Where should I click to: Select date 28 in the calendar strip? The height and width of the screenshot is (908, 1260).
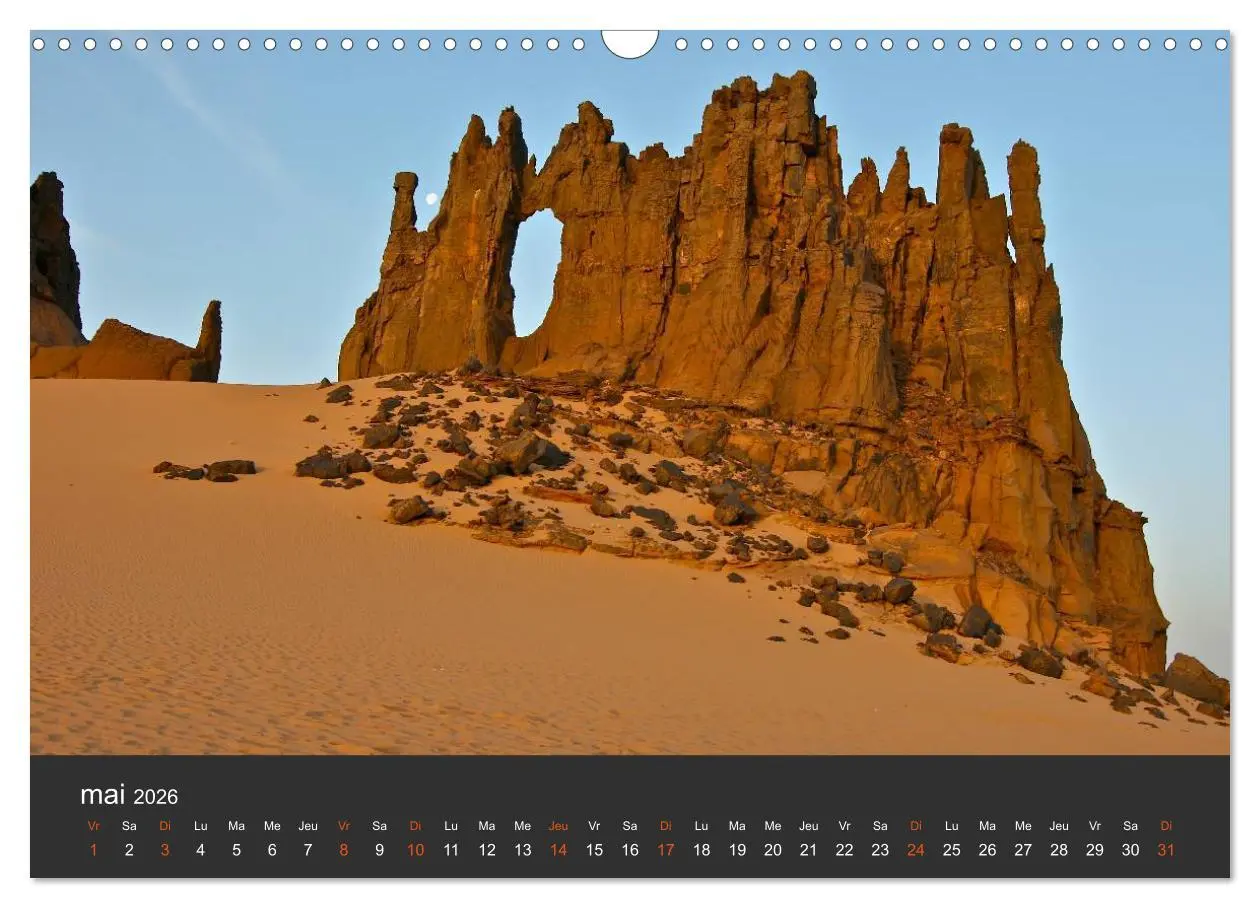pyautogui.click(x=1059, y=850)
